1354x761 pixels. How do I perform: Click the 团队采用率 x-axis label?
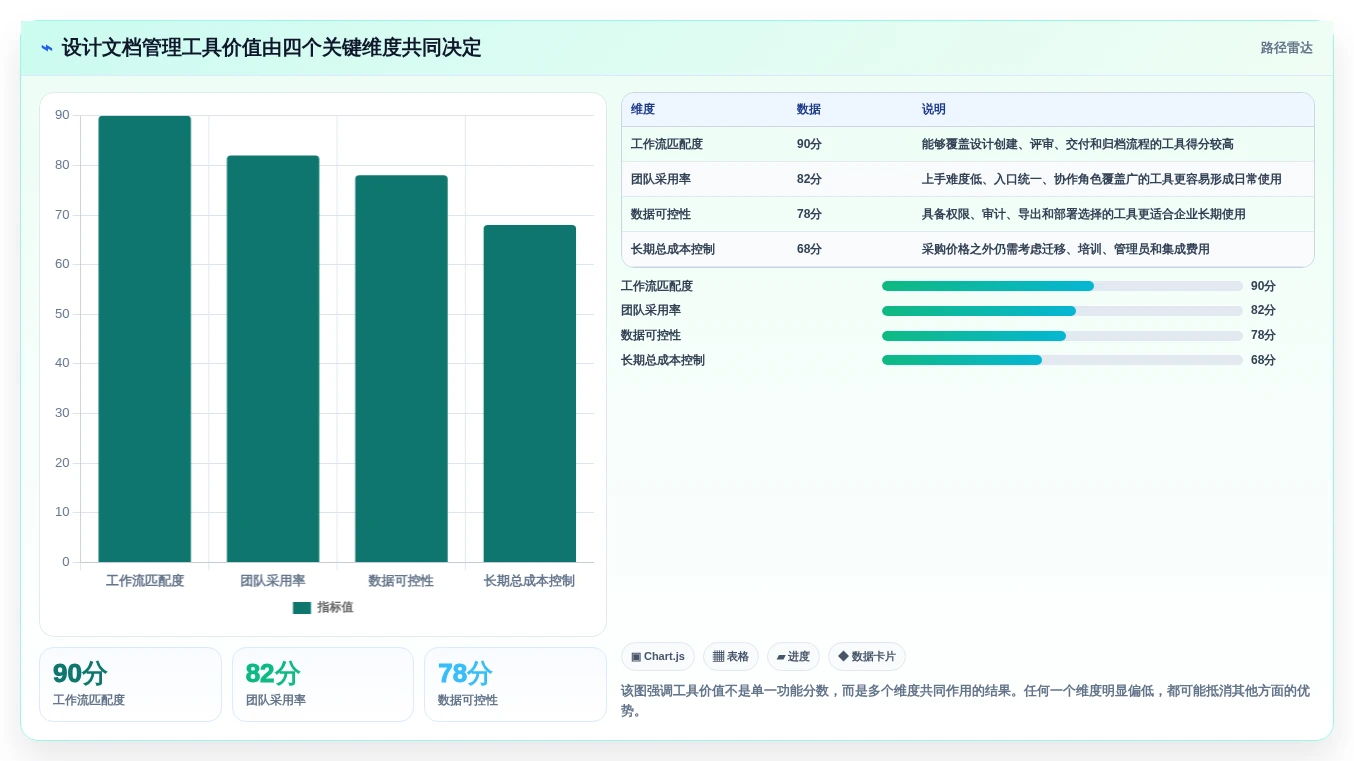coord(273,581)
